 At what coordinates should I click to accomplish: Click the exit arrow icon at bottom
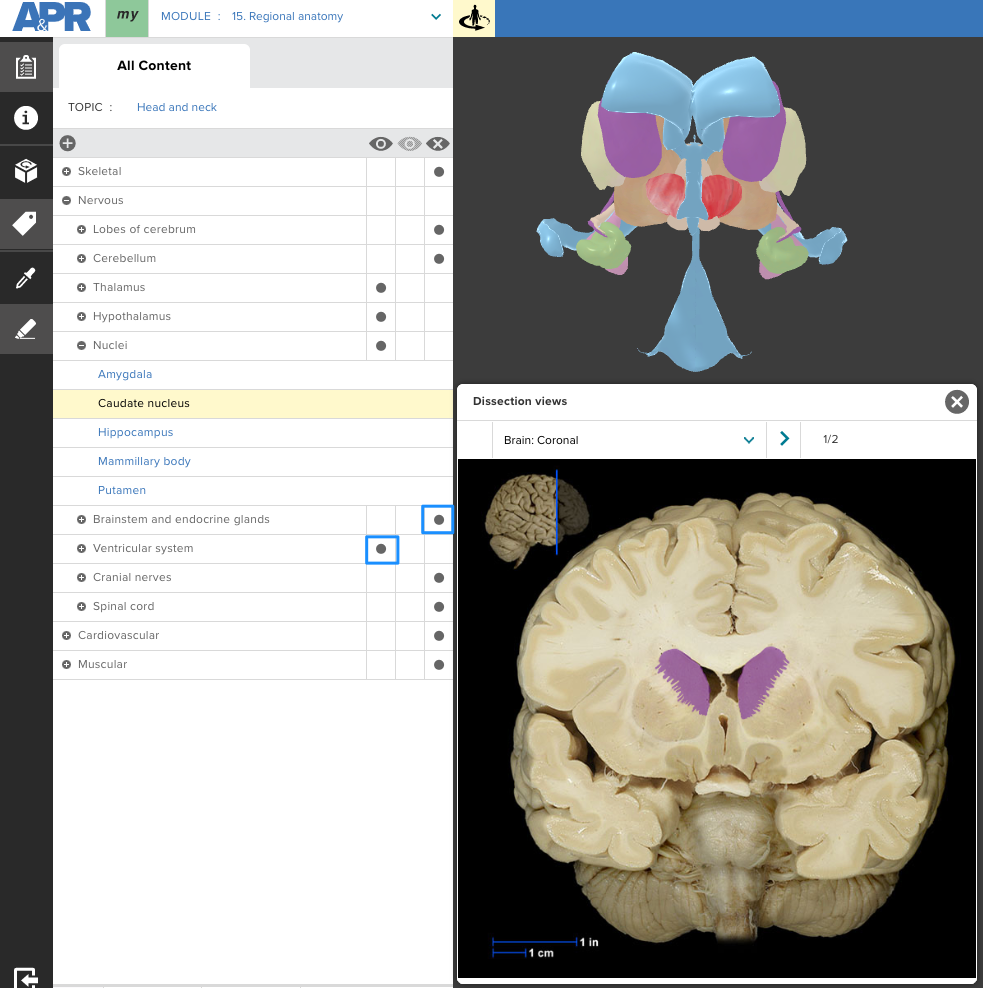26,977
